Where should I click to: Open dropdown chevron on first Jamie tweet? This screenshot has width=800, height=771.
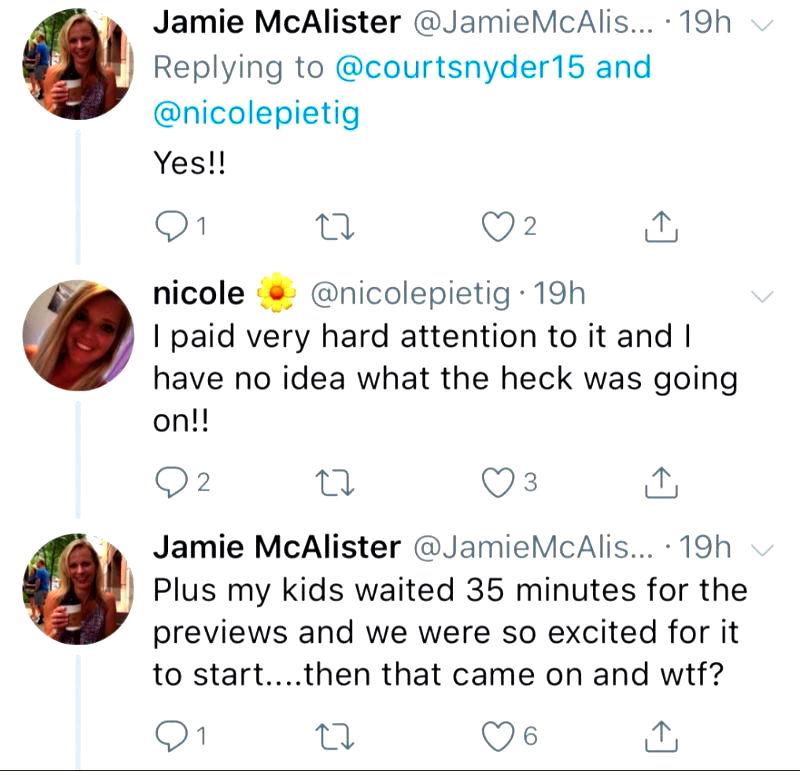(762, 27)
